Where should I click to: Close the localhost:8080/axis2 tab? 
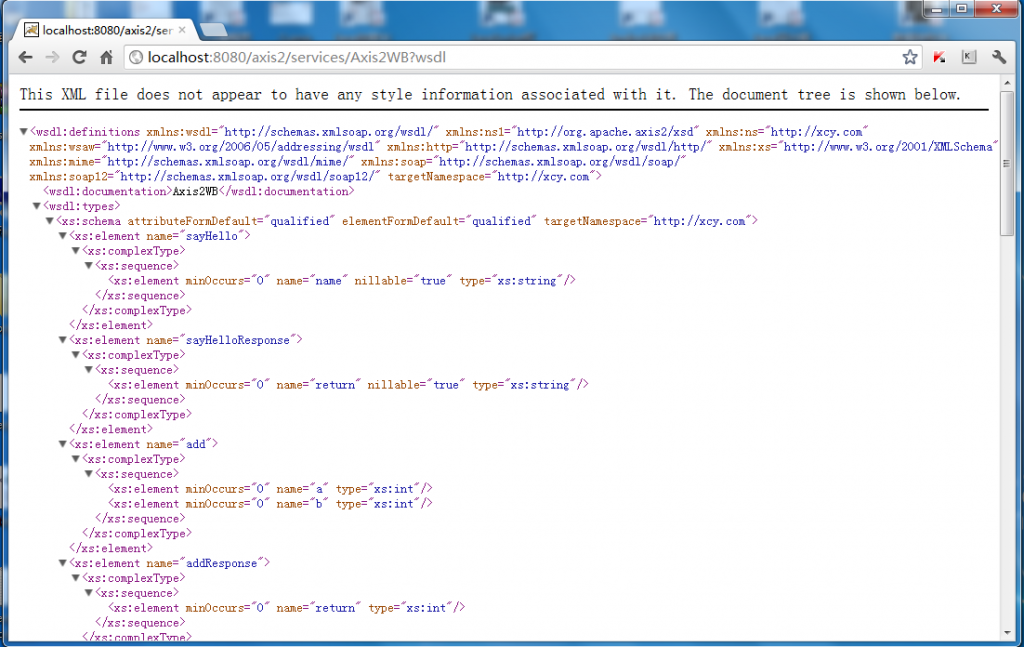[x=182, y=30]
